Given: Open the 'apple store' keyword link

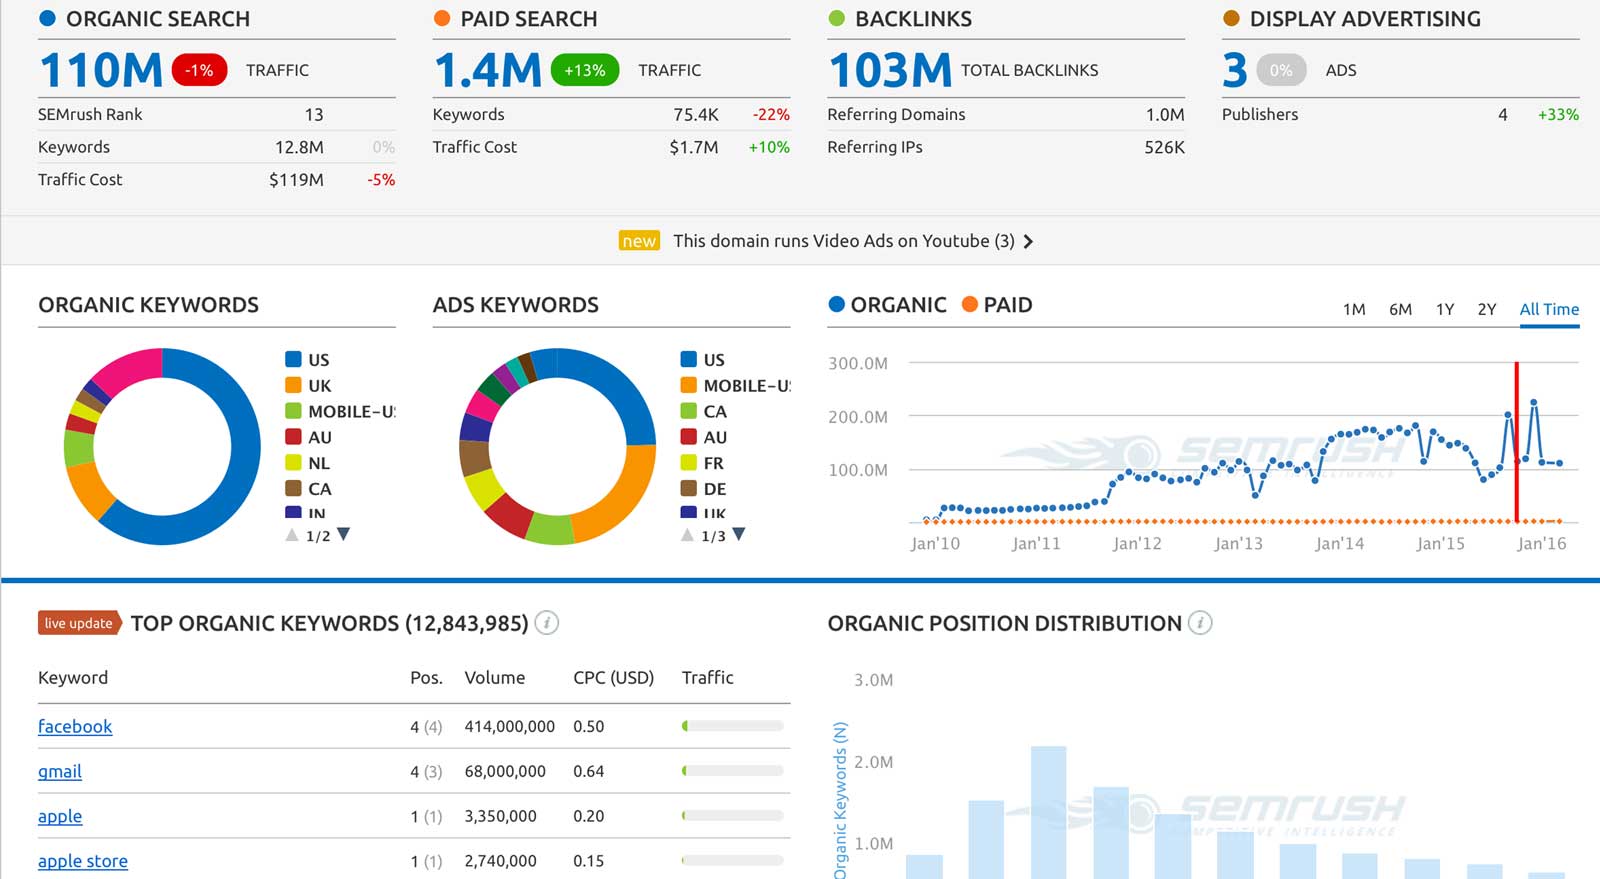Looking at the screenshot, I should (x=83, y=861).
